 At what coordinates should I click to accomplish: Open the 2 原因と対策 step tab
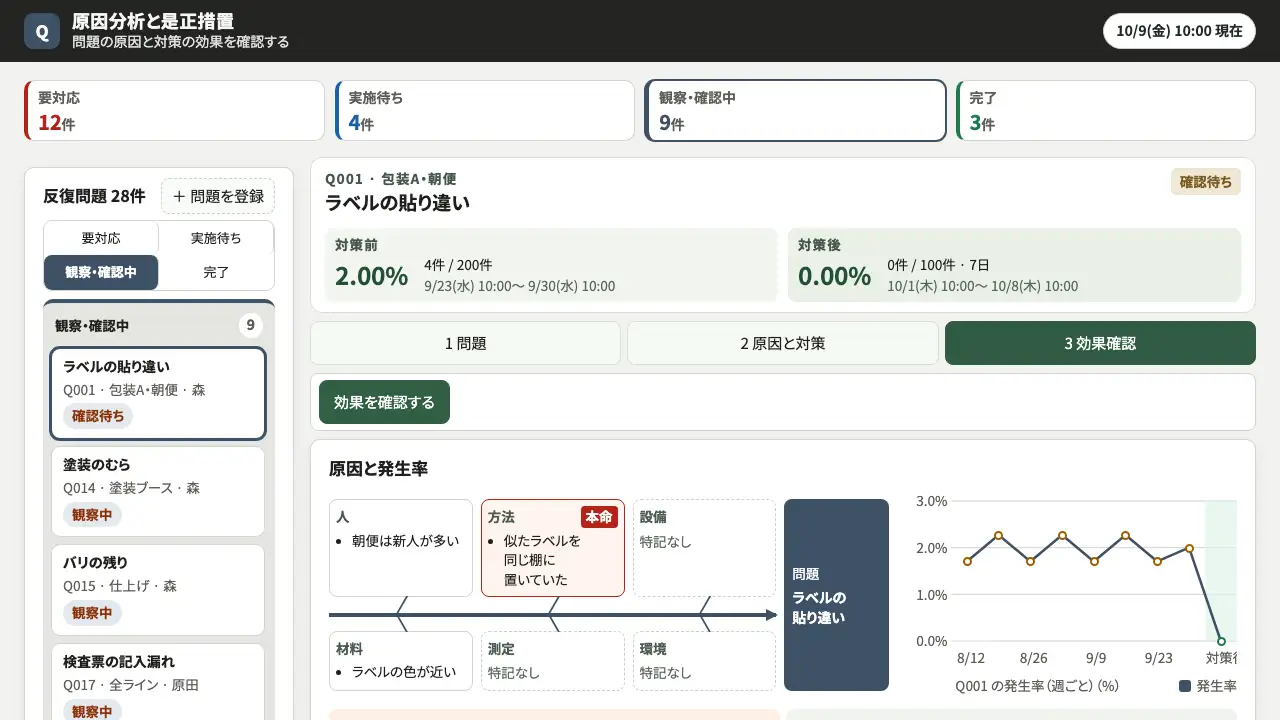pos(783,343)
